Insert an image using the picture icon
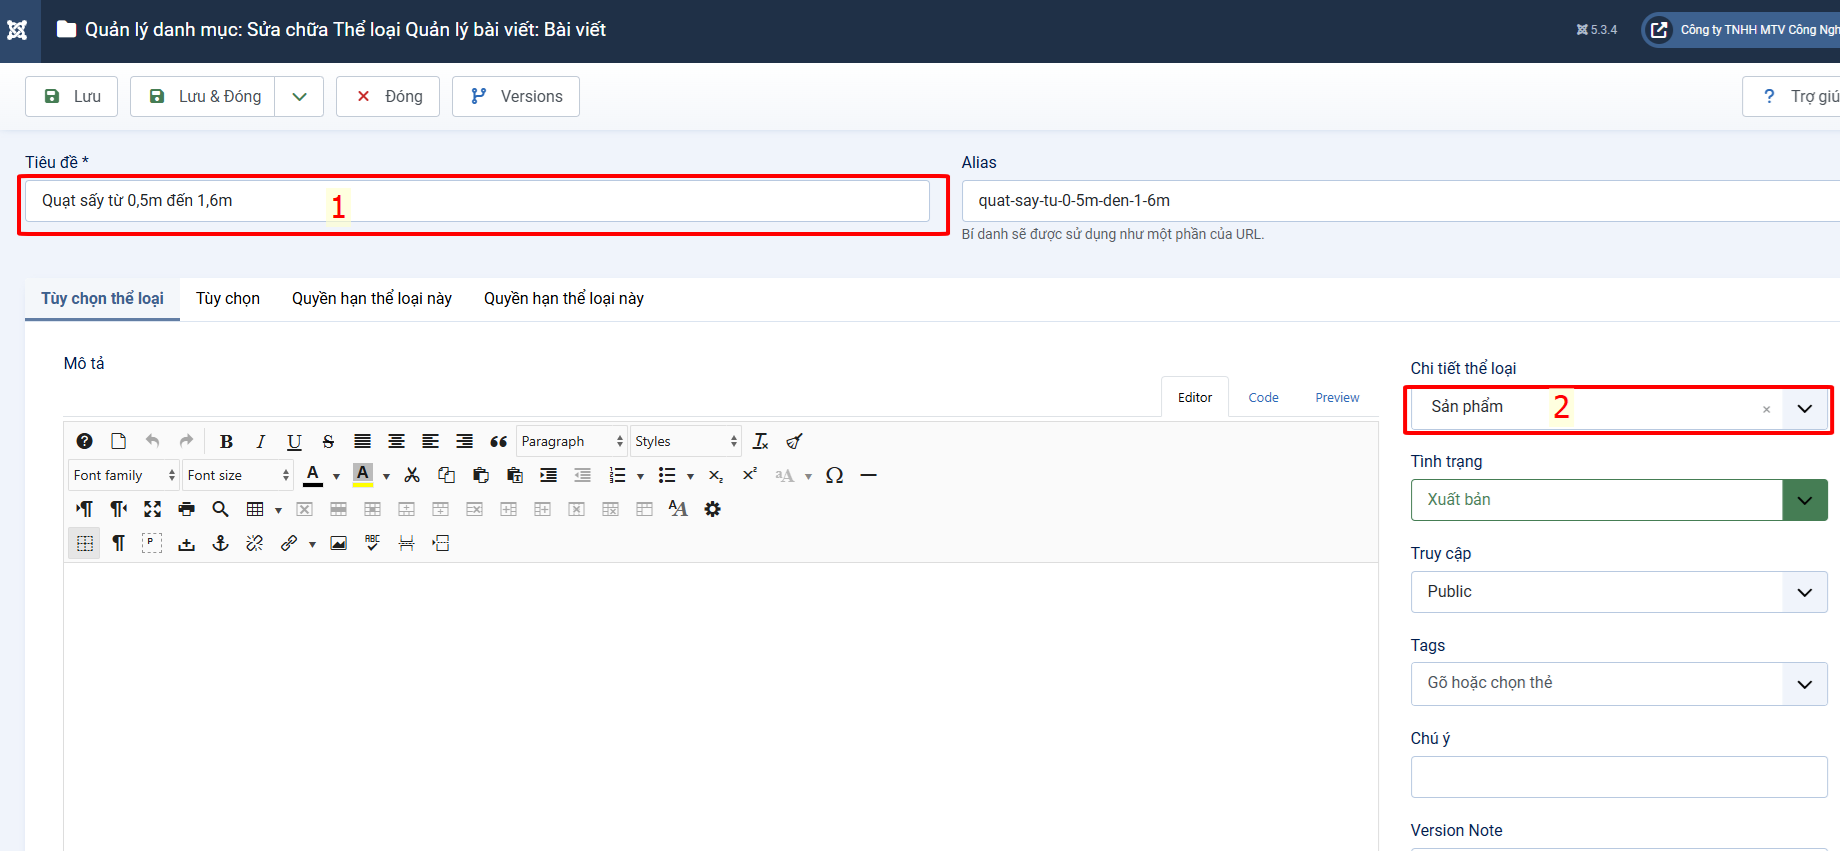 339,543
